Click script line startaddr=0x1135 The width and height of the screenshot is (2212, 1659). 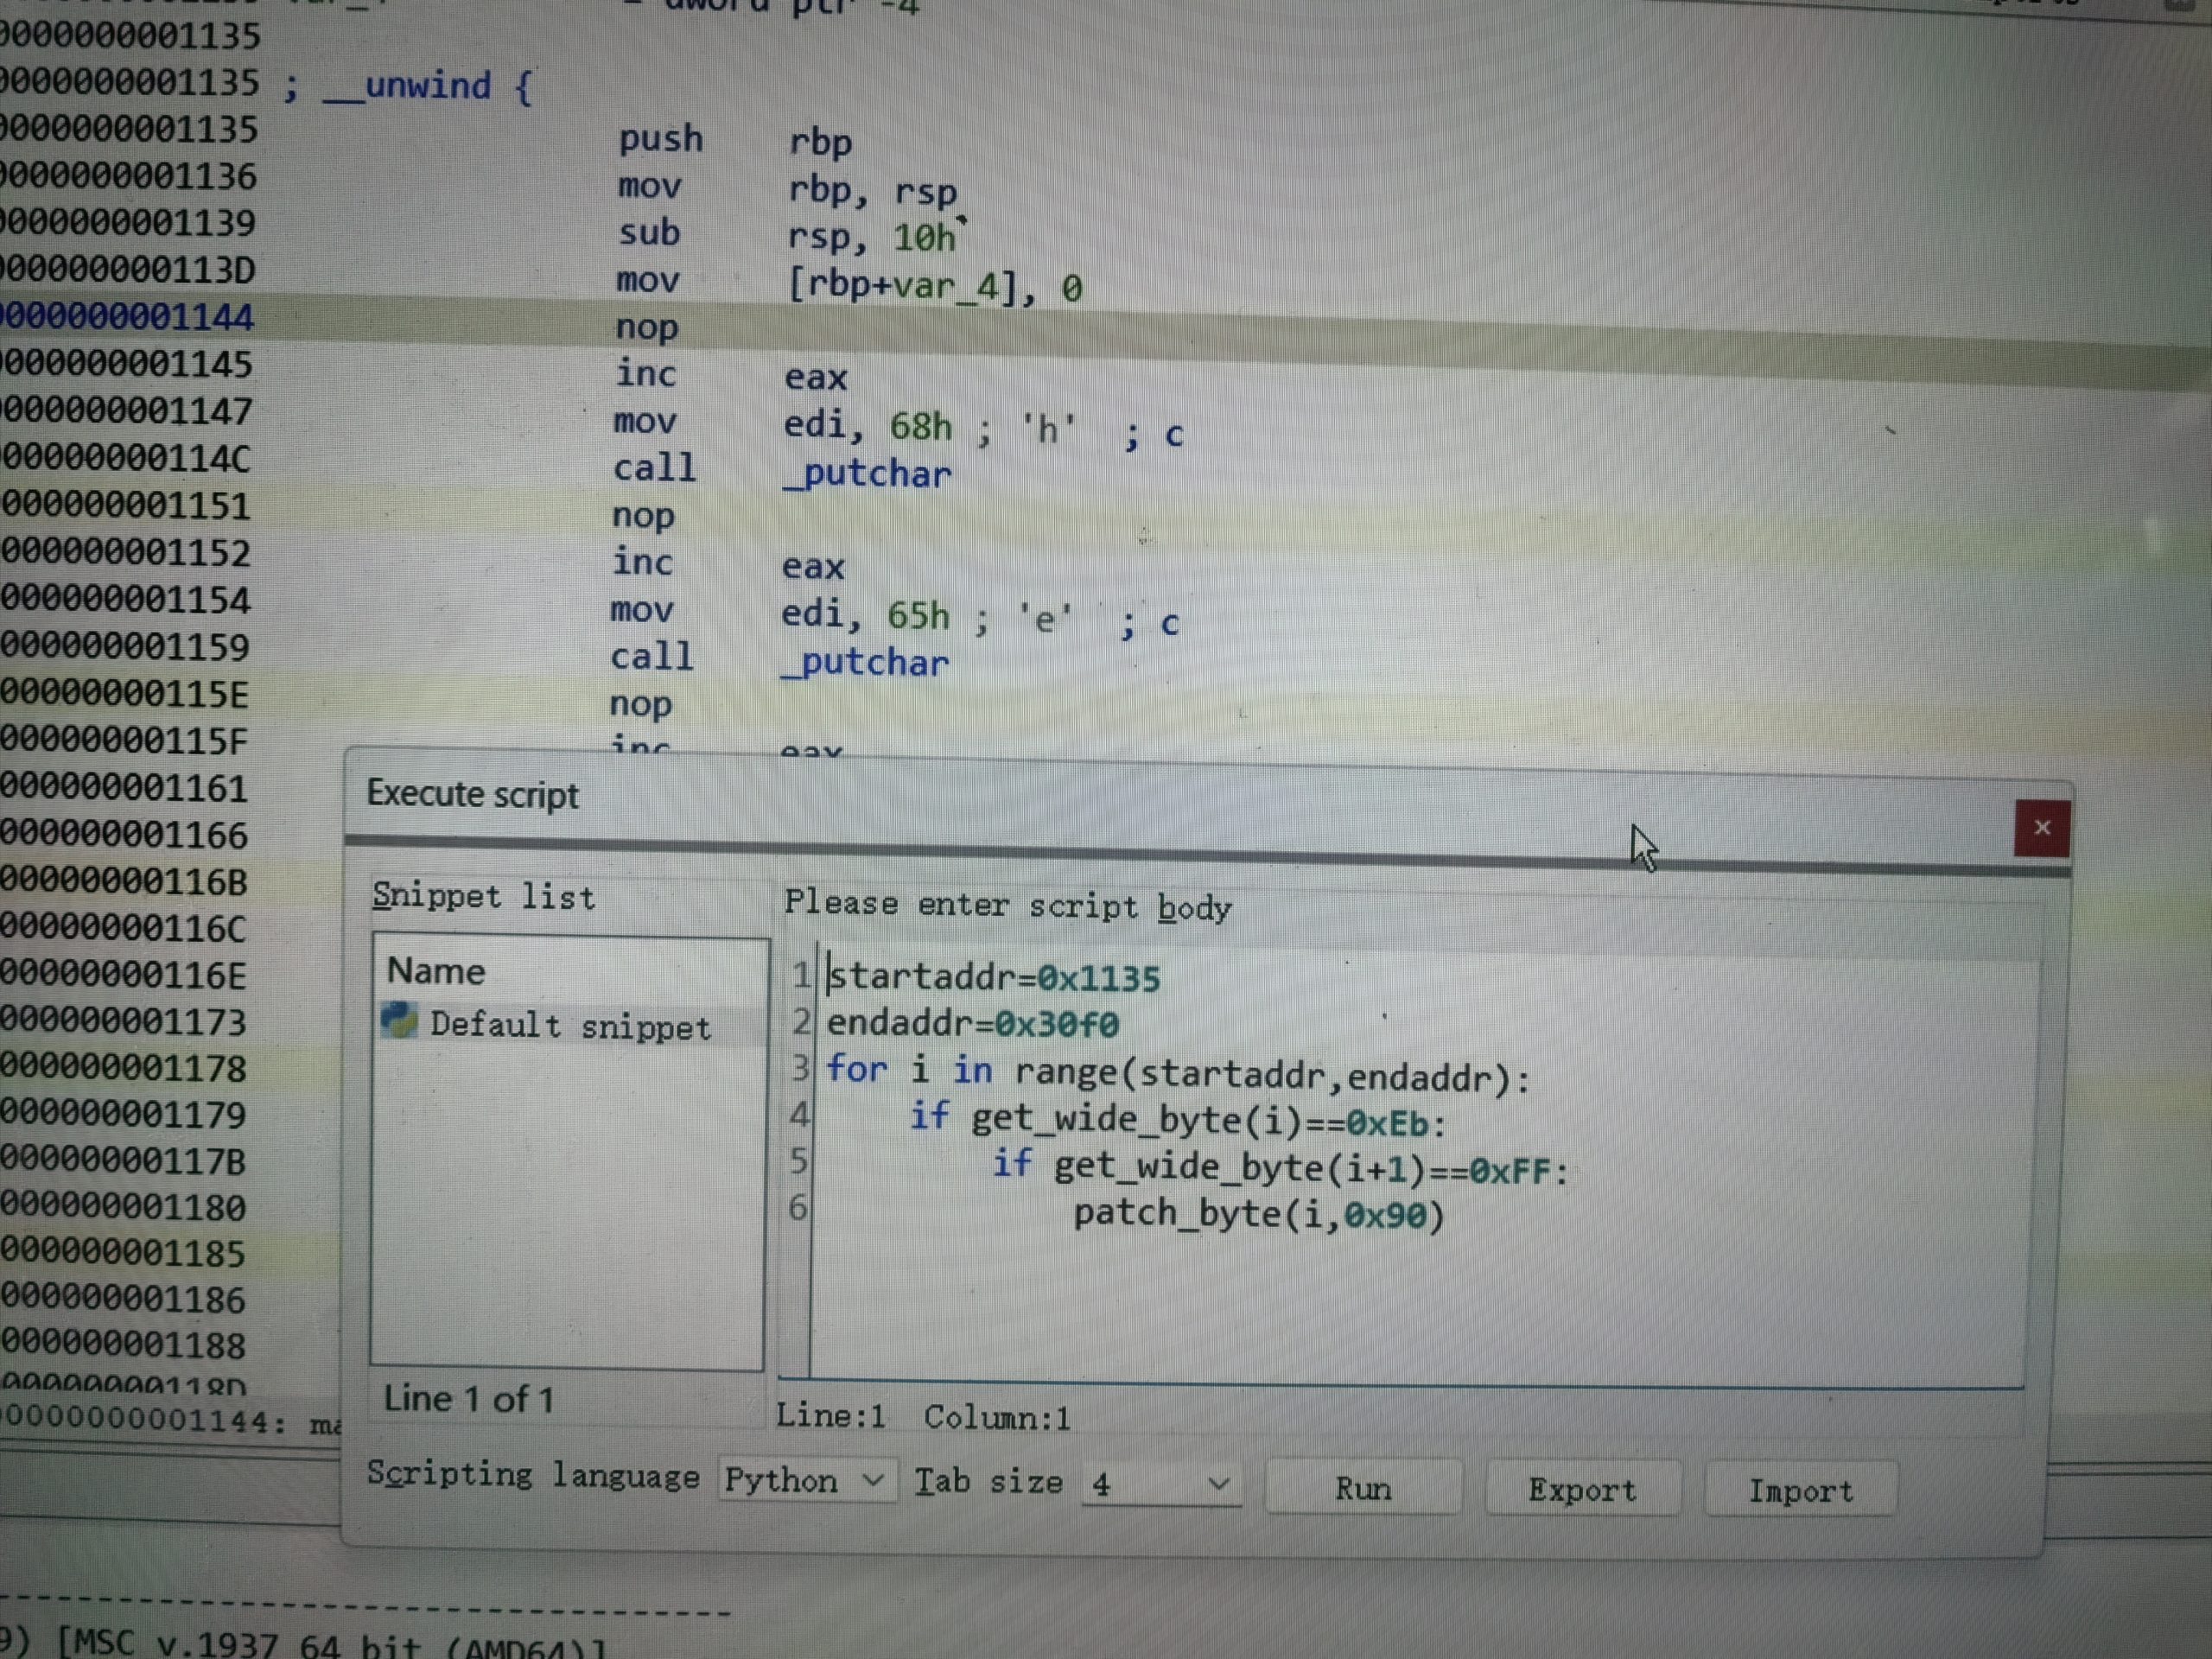994,977
